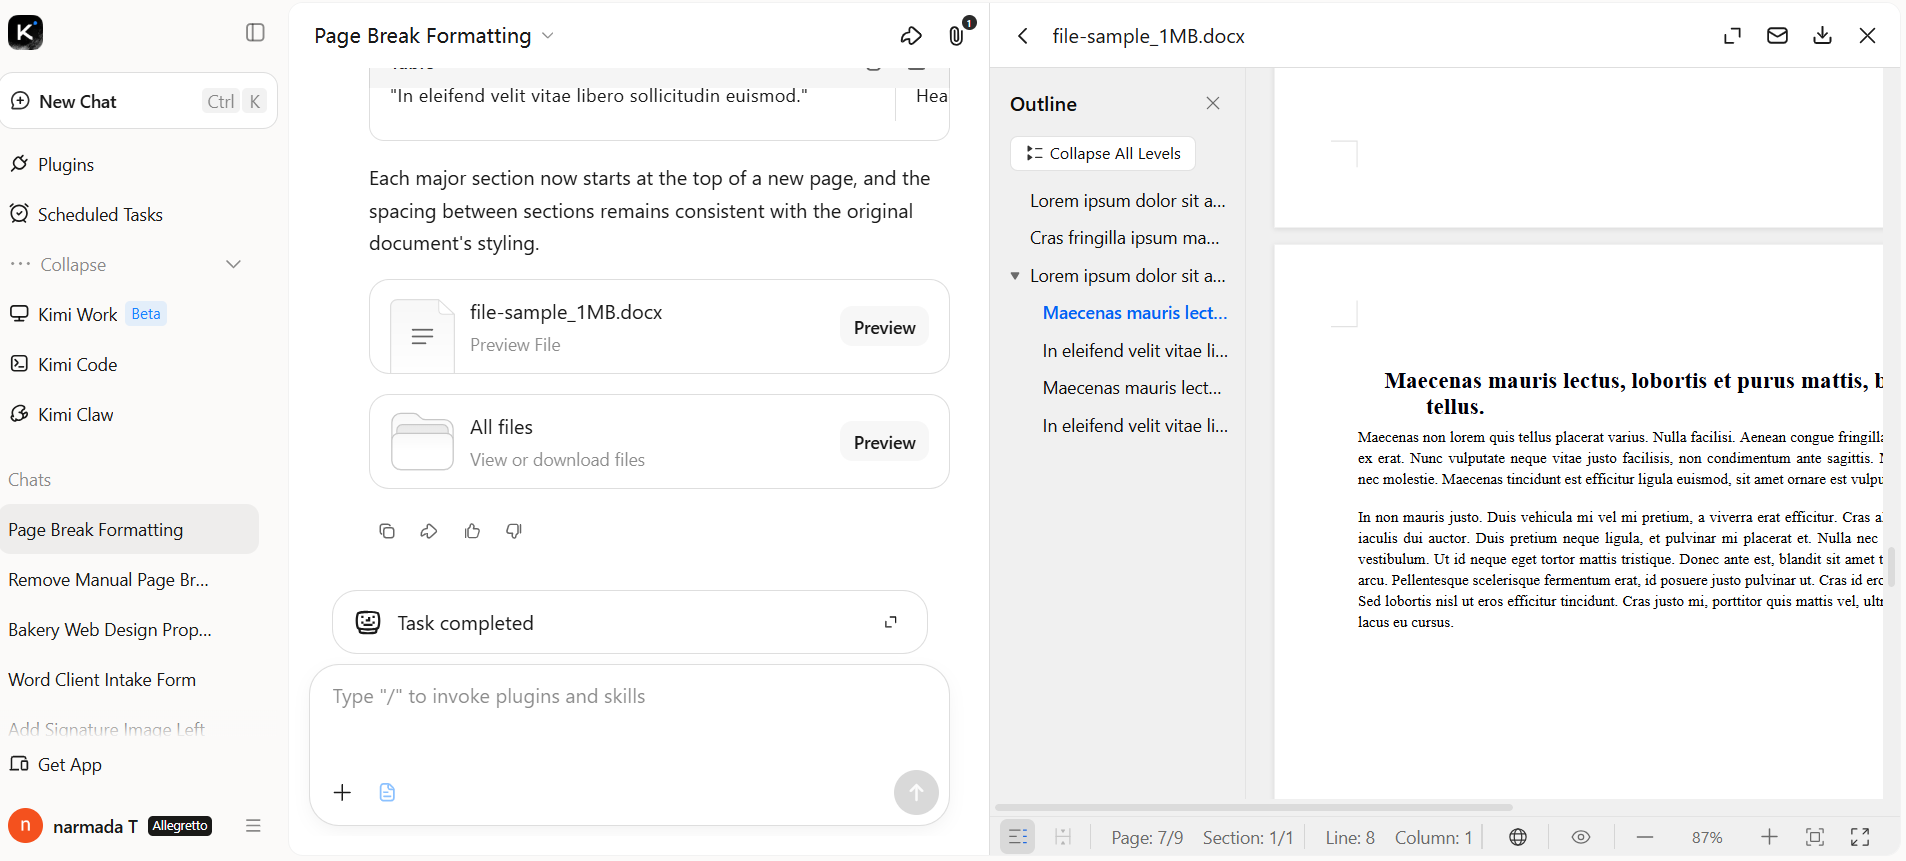Click the globe language icon
Screen dimensions: 1906x861
1518,837
